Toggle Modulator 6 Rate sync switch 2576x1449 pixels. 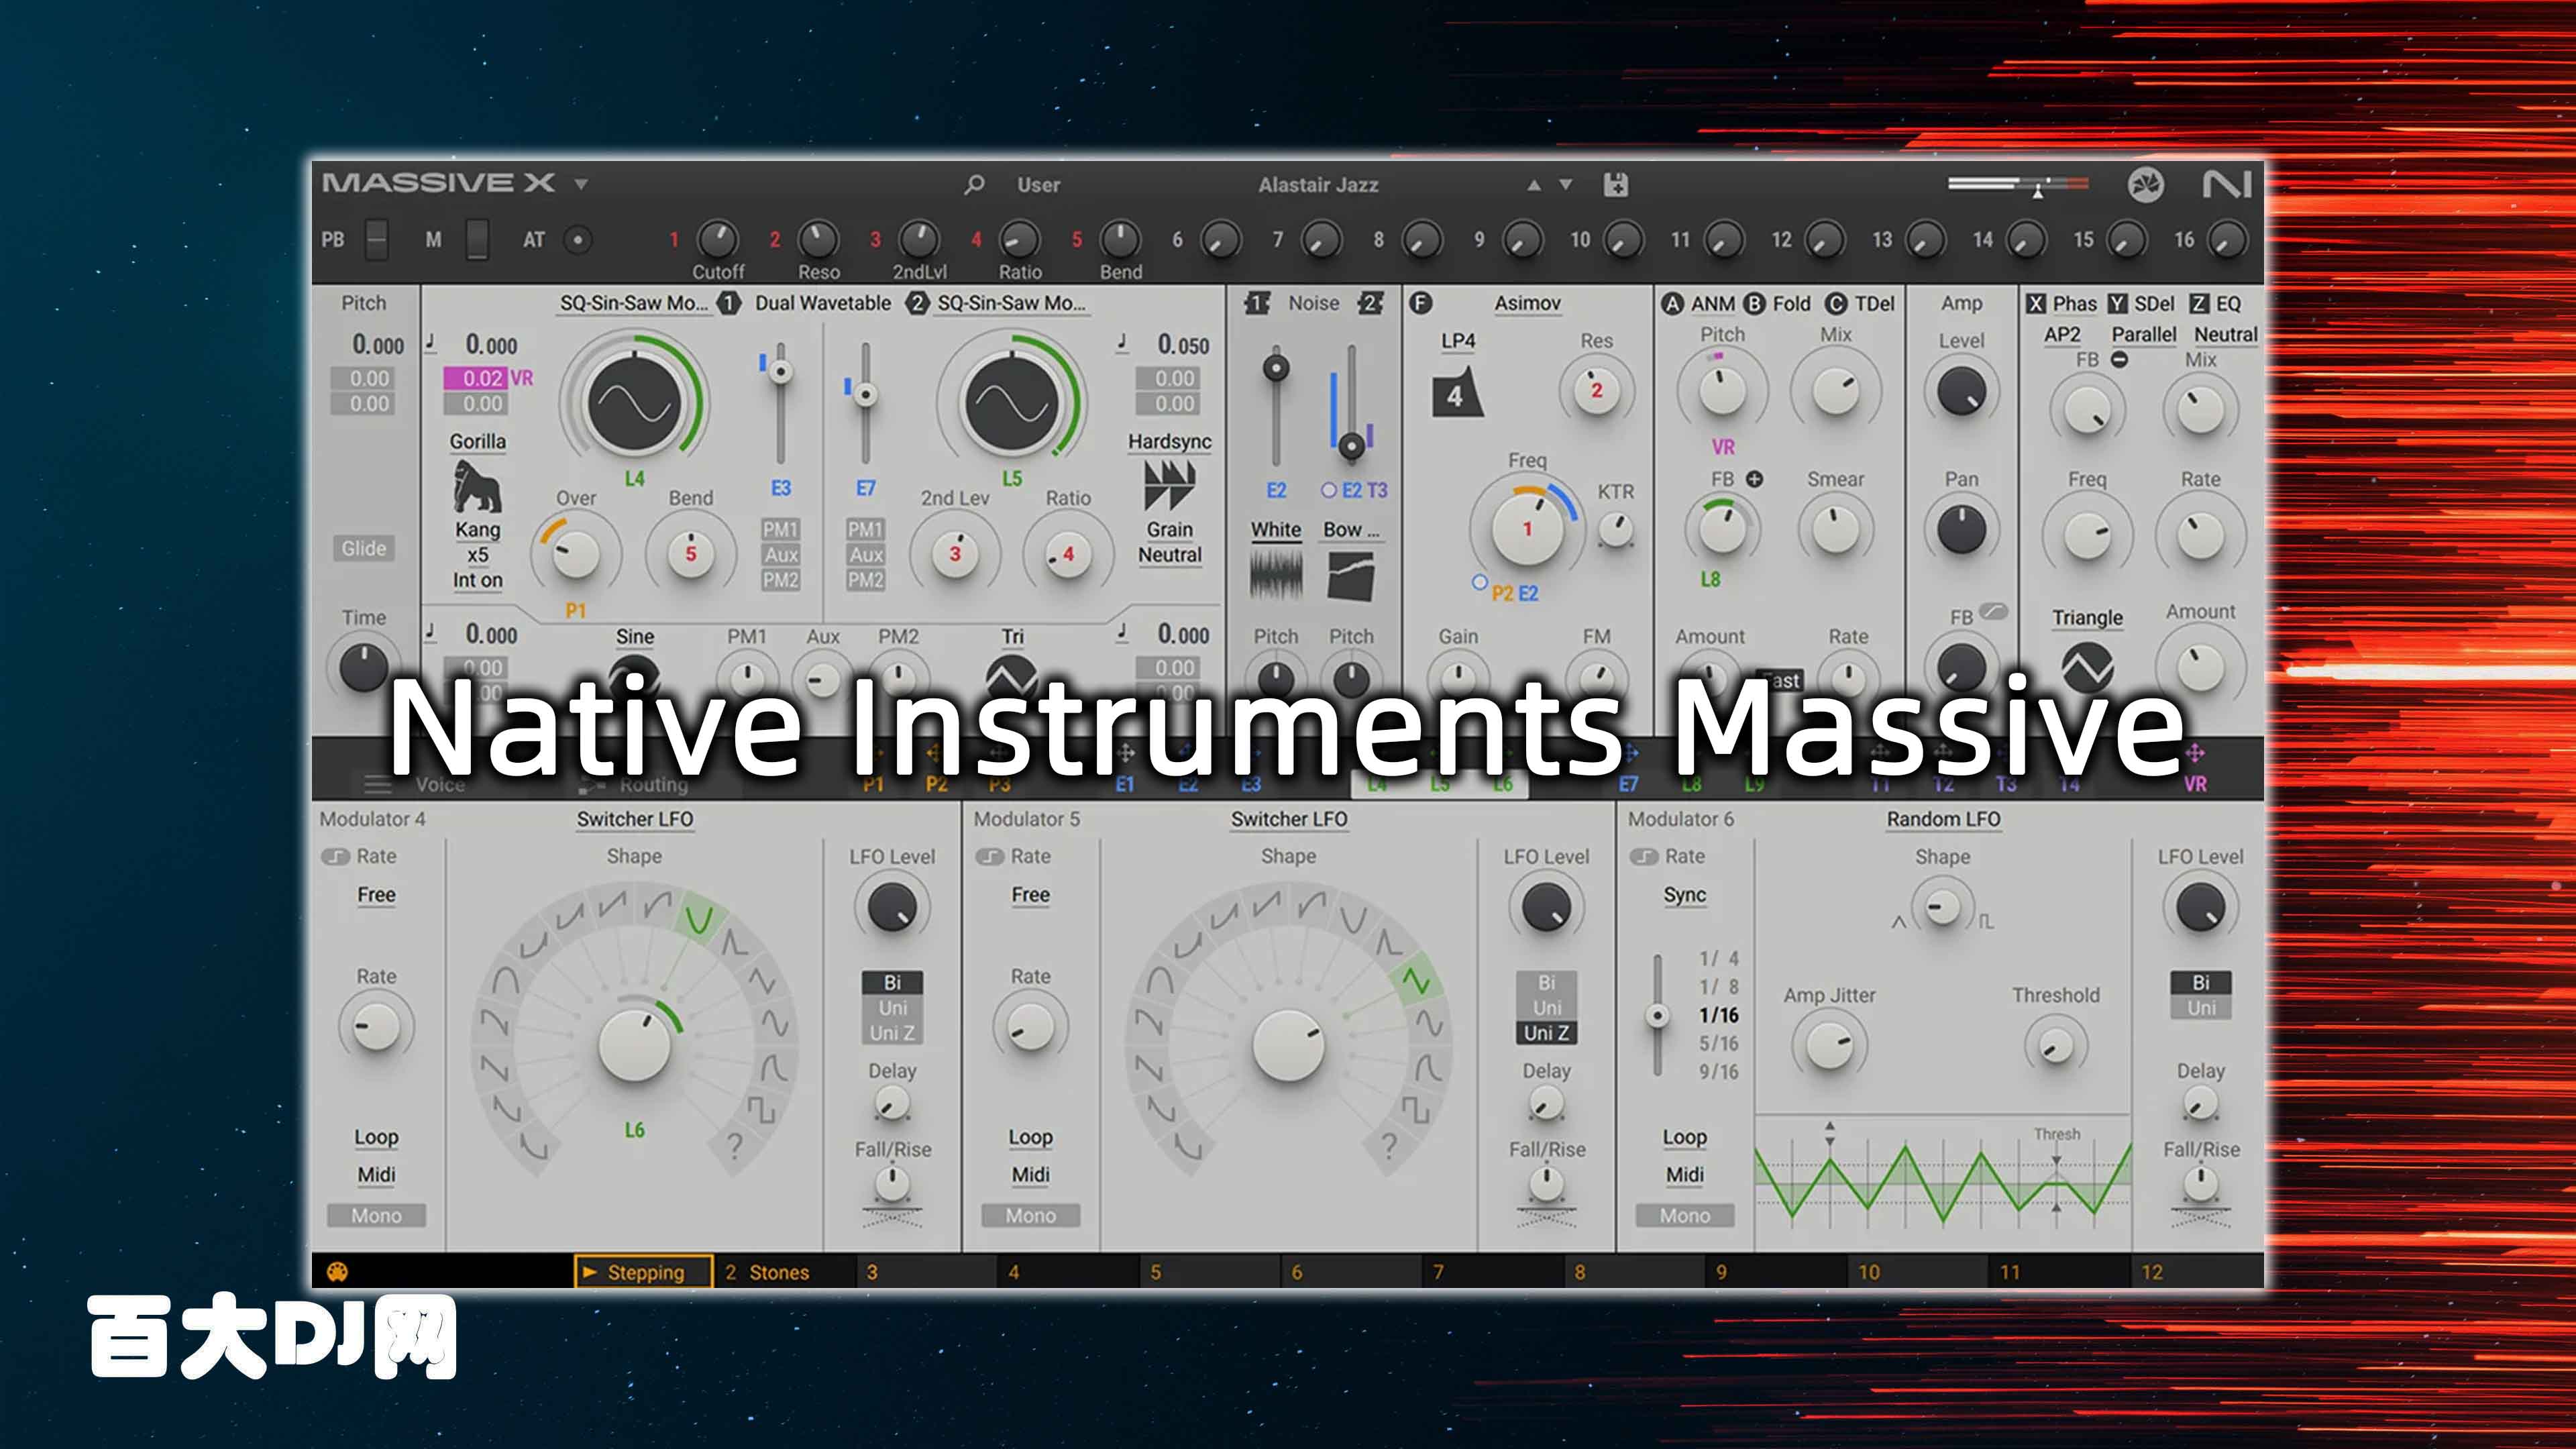point(1643,857)
